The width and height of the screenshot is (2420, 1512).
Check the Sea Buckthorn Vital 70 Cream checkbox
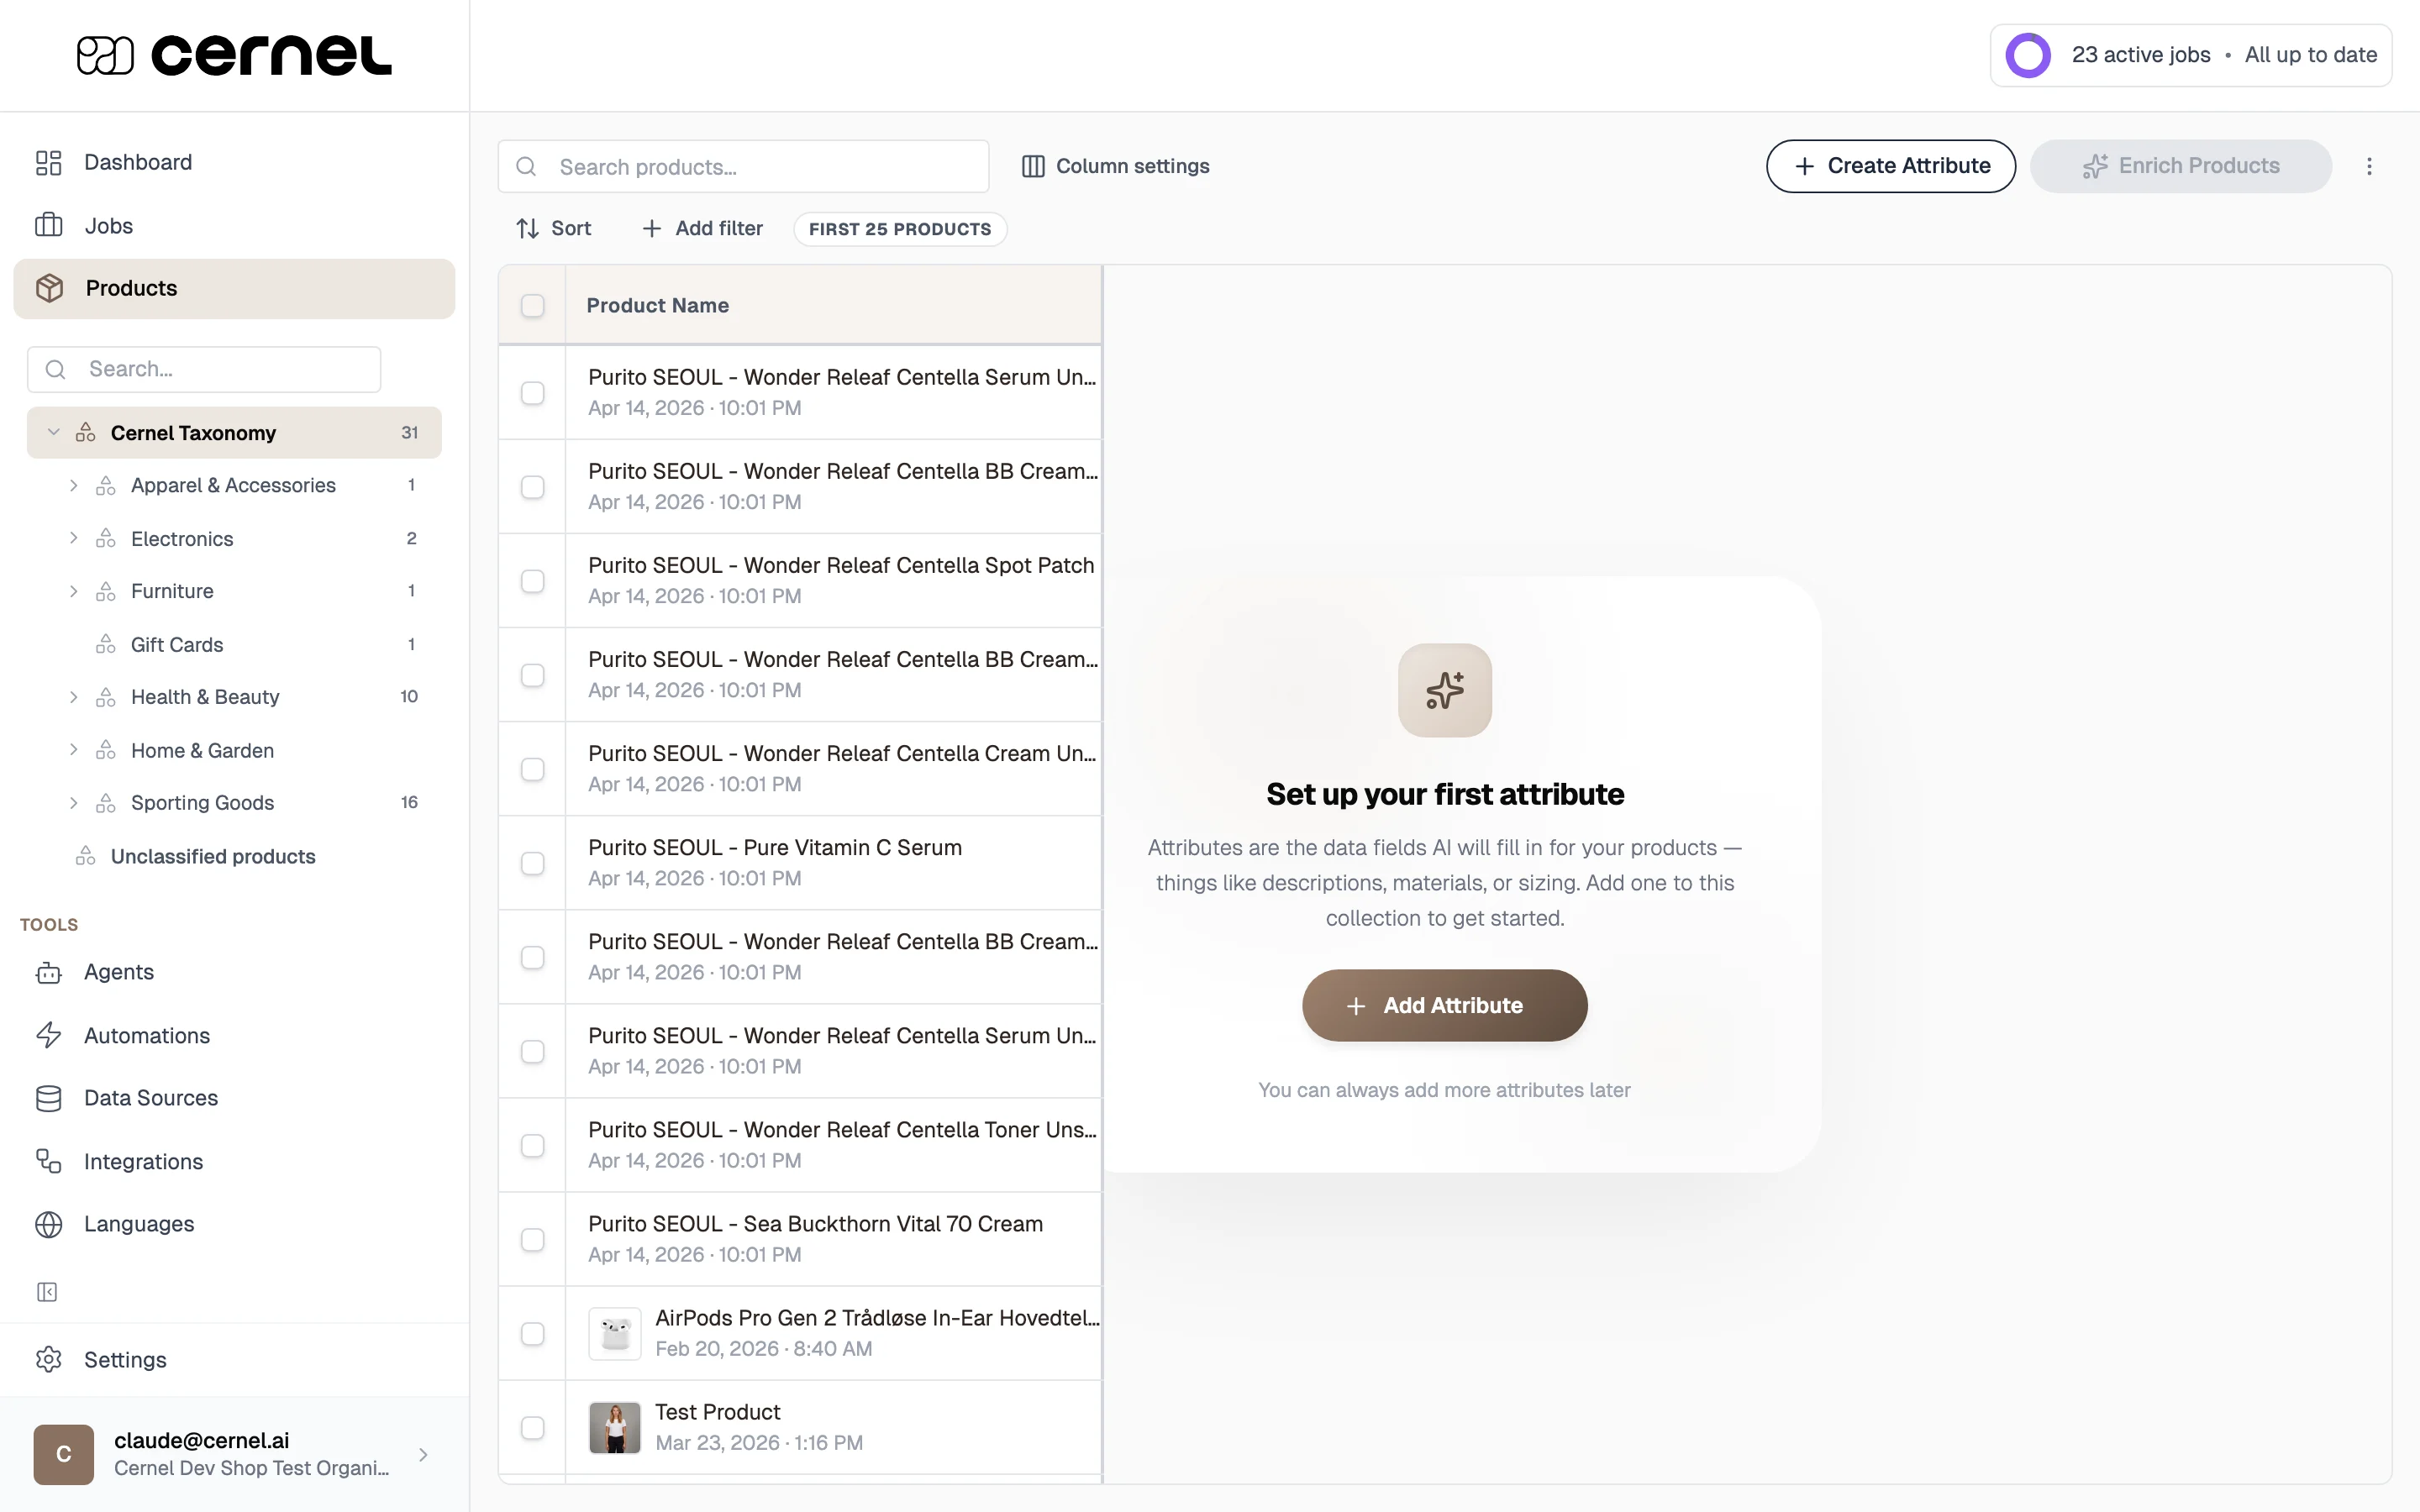coord(533,1239)
